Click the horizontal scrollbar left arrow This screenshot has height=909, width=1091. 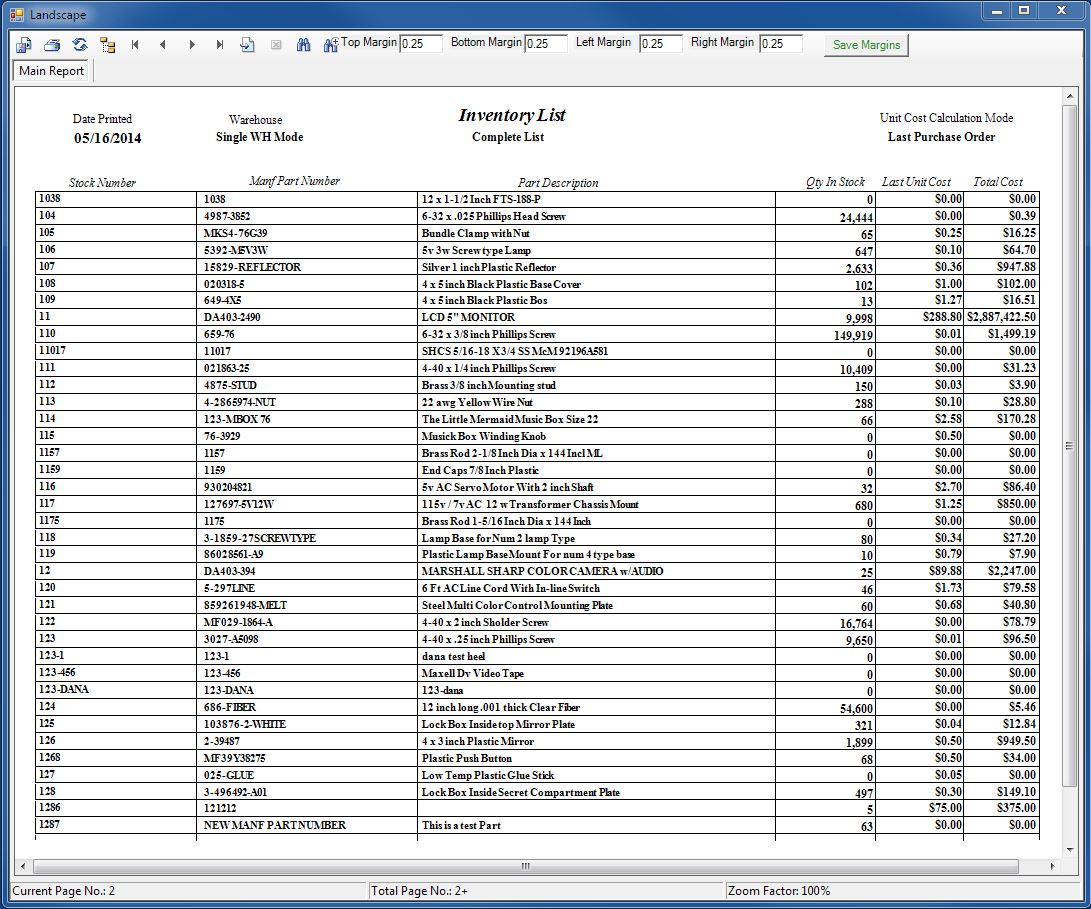(x=23, y=866)
